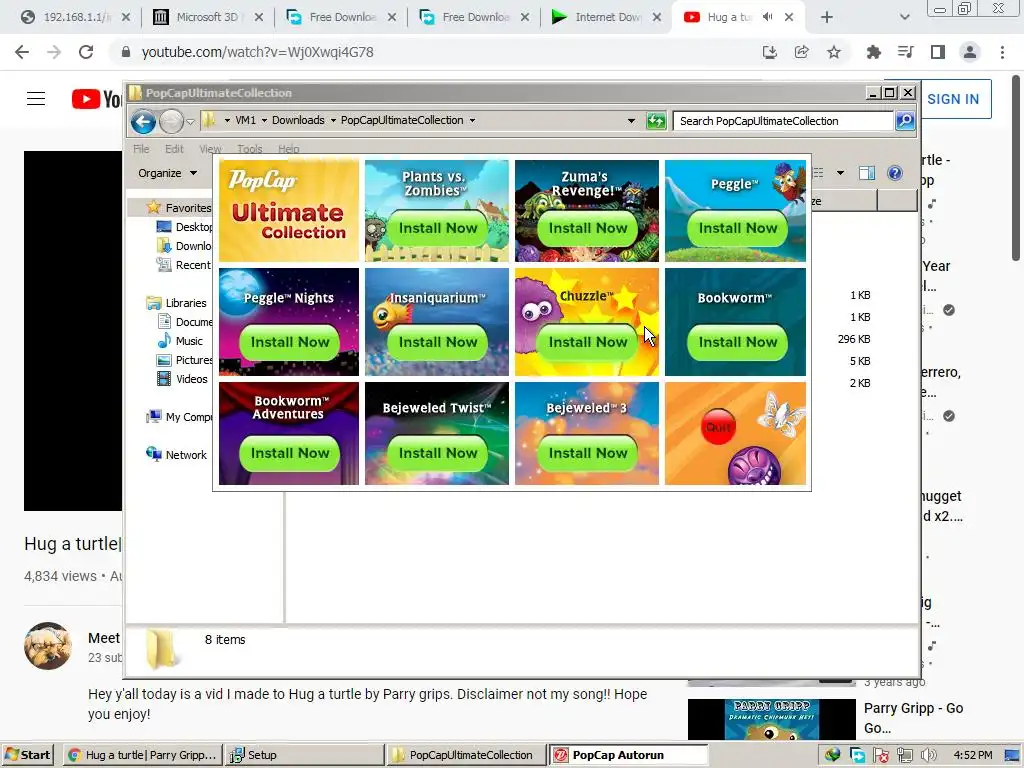Open Organize dropdown menu

point(167,173)
